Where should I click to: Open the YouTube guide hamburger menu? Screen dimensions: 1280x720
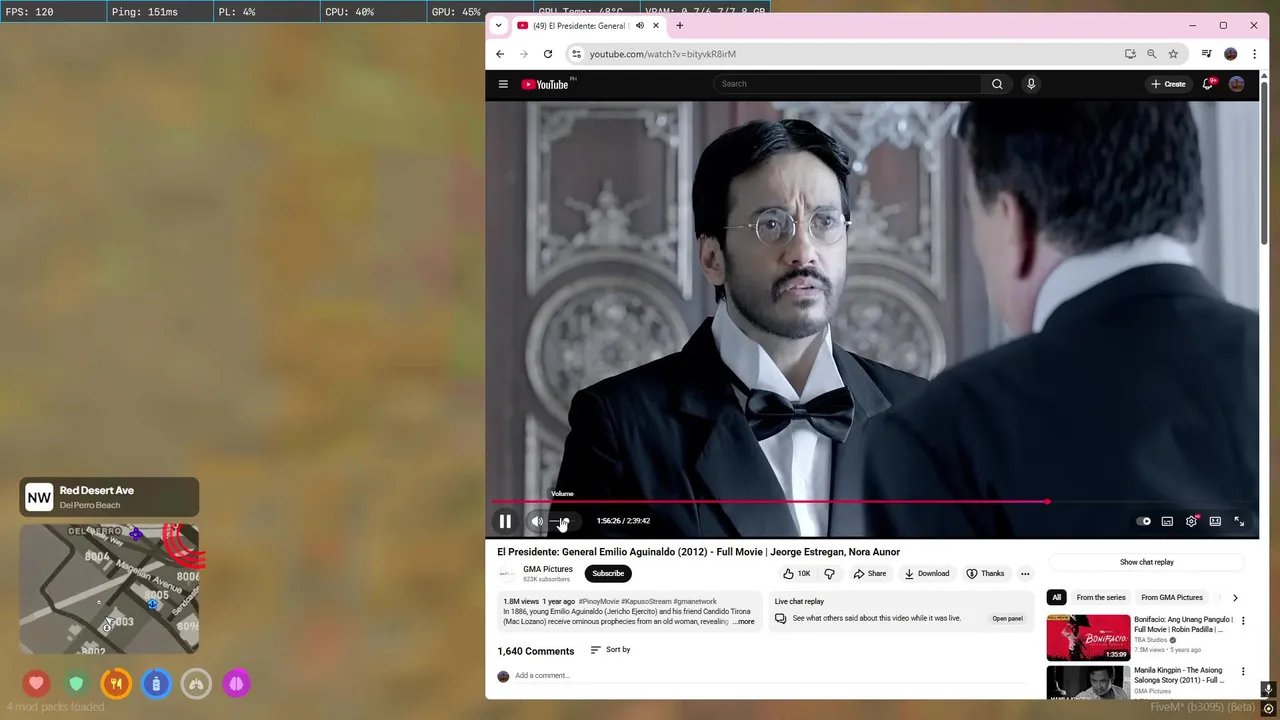(x=503, y=84)
